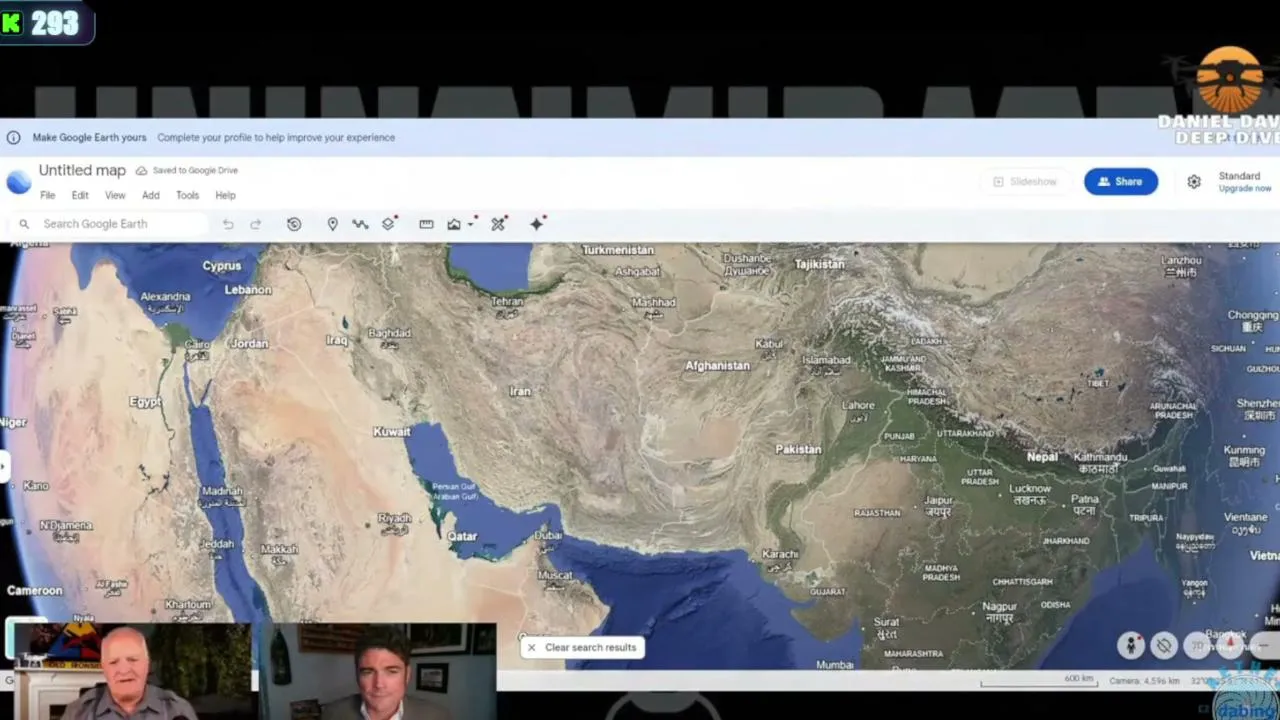Click the Qatar label on the map

click(x=462, y=536)
